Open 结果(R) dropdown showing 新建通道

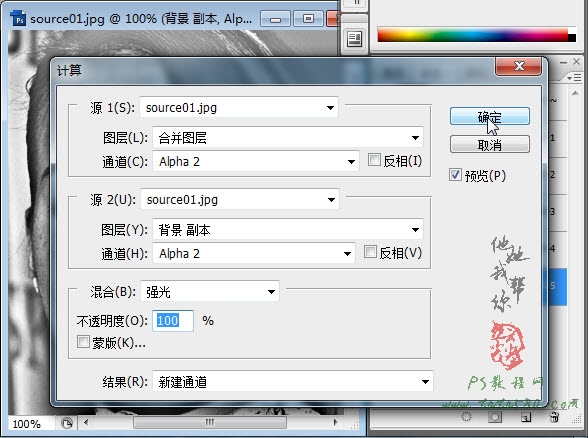tap(293, 382)
